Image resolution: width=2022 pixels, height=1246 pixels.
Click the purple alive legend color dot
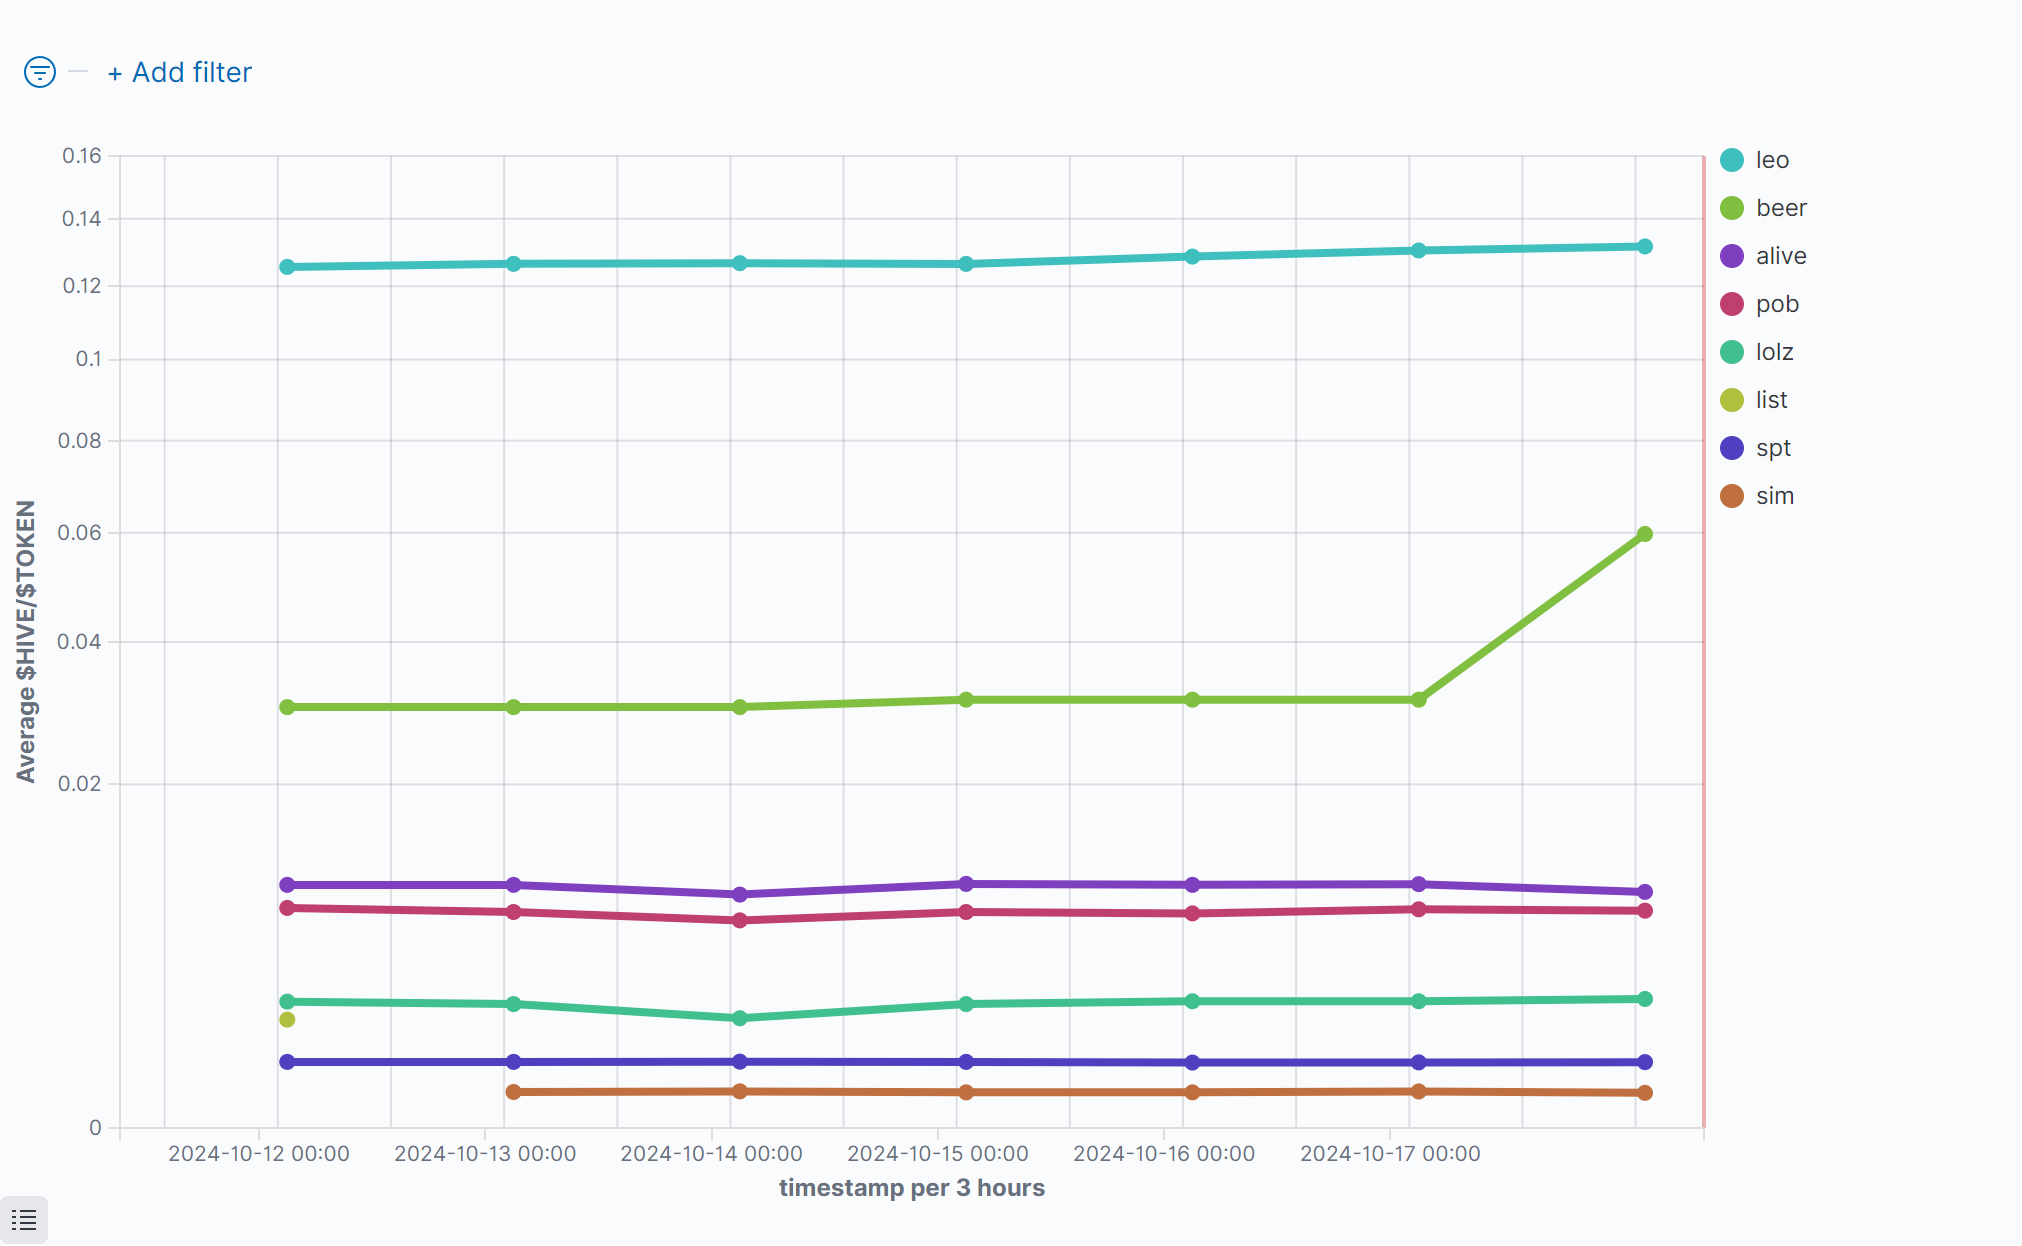point(1732,256)
